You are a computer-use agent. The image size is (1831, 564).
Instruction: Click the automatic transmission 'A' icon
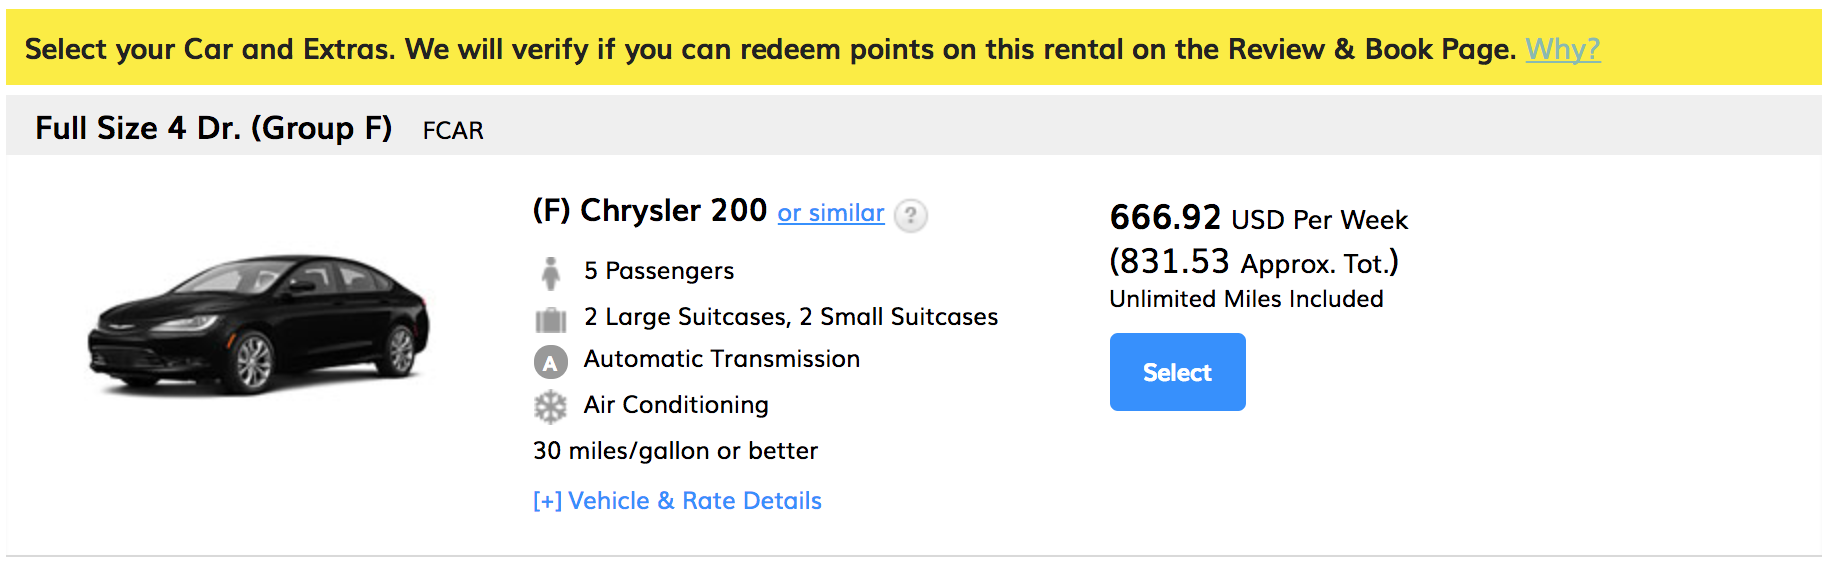[550, 362]
